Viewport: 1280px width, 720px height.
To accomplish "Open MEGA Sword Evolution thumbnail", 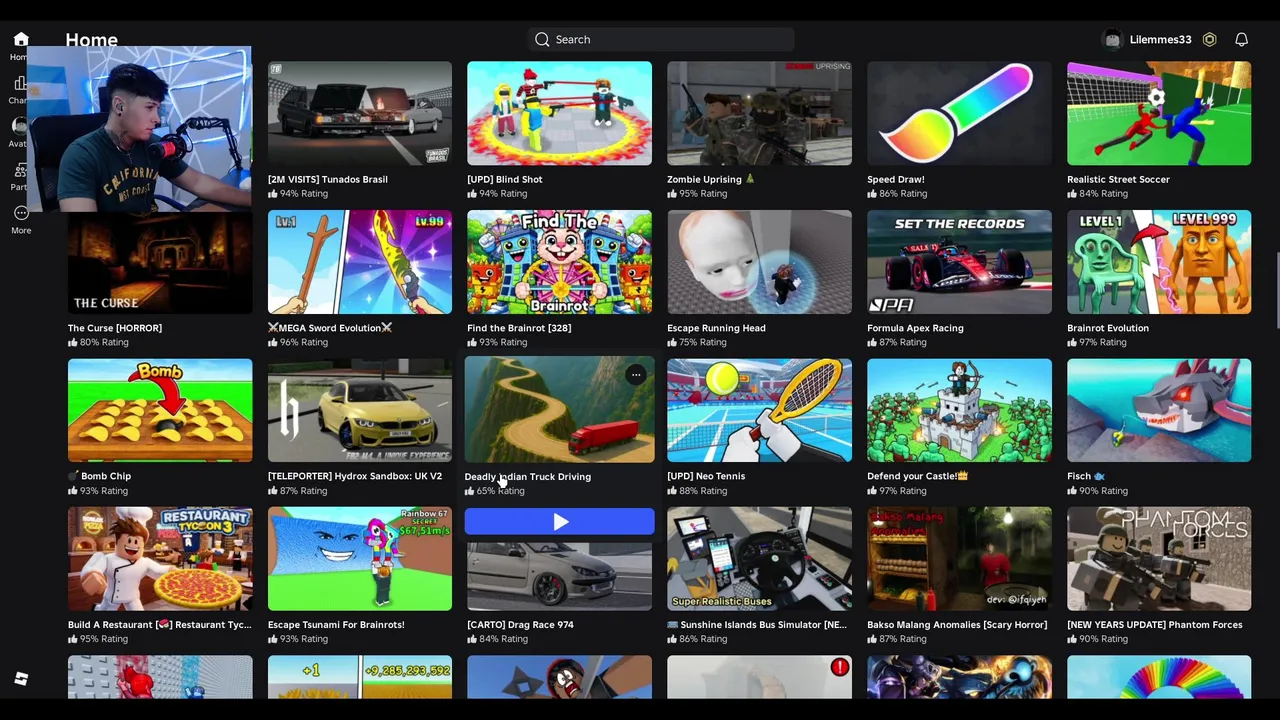I will click(x=360, y=262).
